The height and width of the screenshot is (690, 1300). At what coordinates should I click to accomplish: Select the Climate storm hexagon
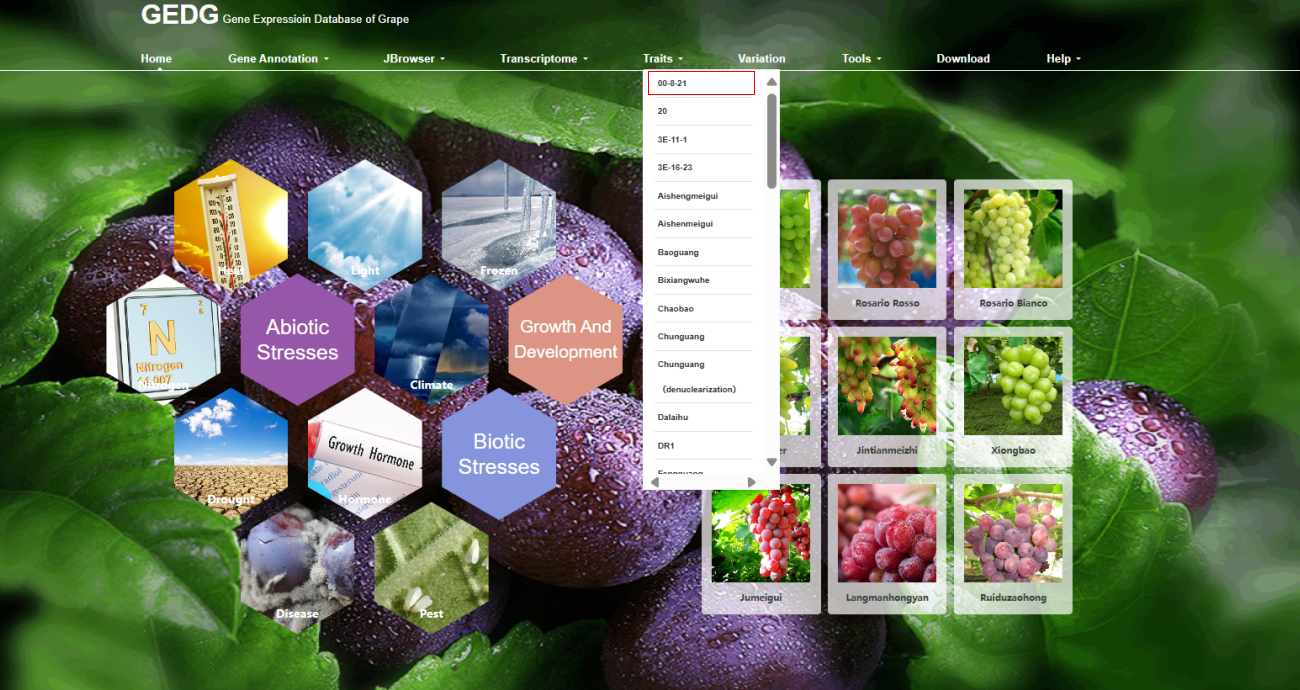(x=431, y=340)
